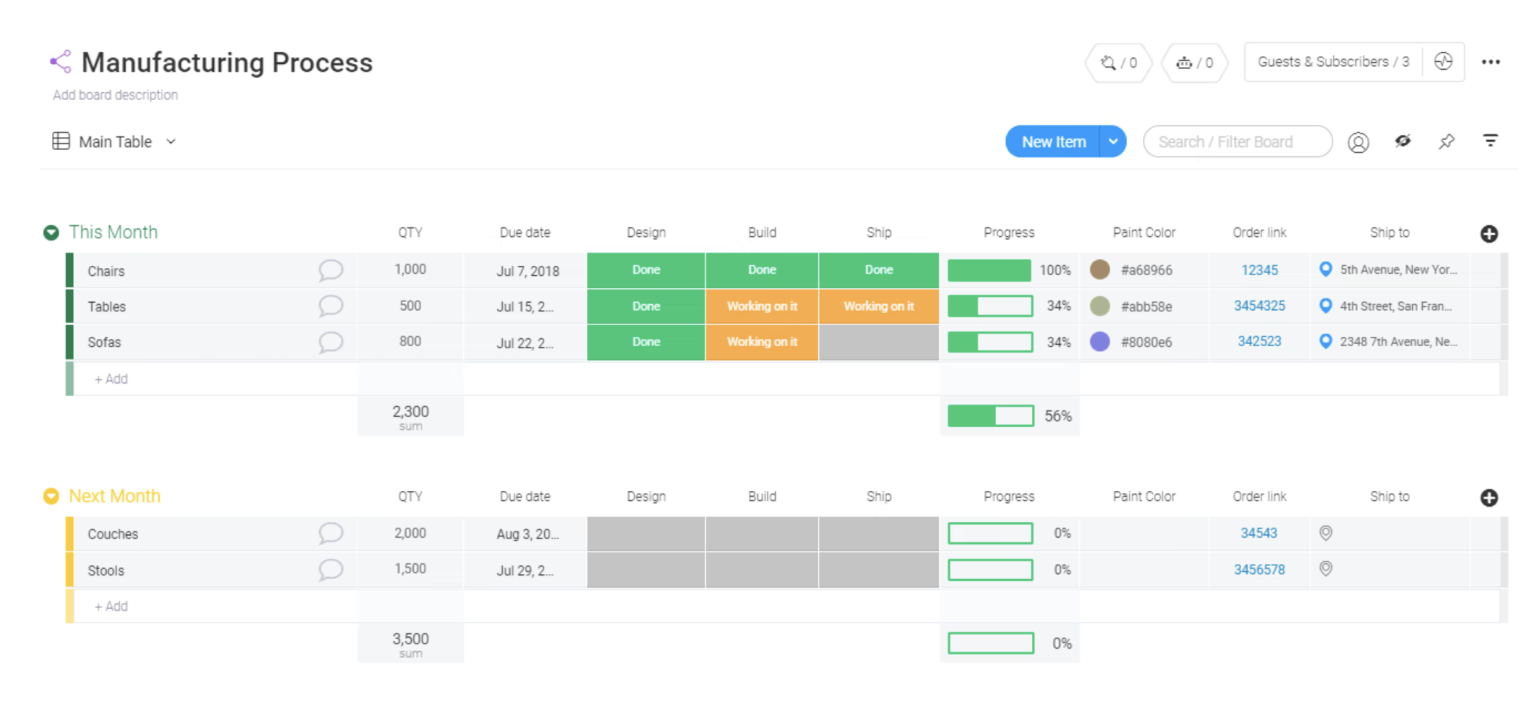This screenshot has height=719, width=1536.
Task: Open conversation bubble for Chairs
Action: point(330,270)
